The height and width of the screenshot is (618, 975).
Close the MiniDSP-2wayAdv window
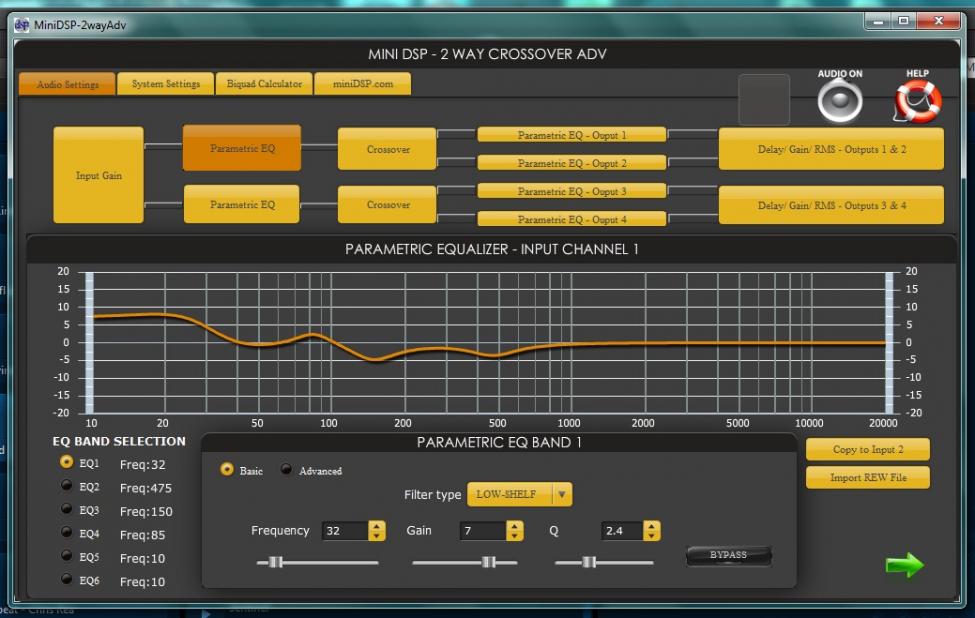(x=939, y=22)
